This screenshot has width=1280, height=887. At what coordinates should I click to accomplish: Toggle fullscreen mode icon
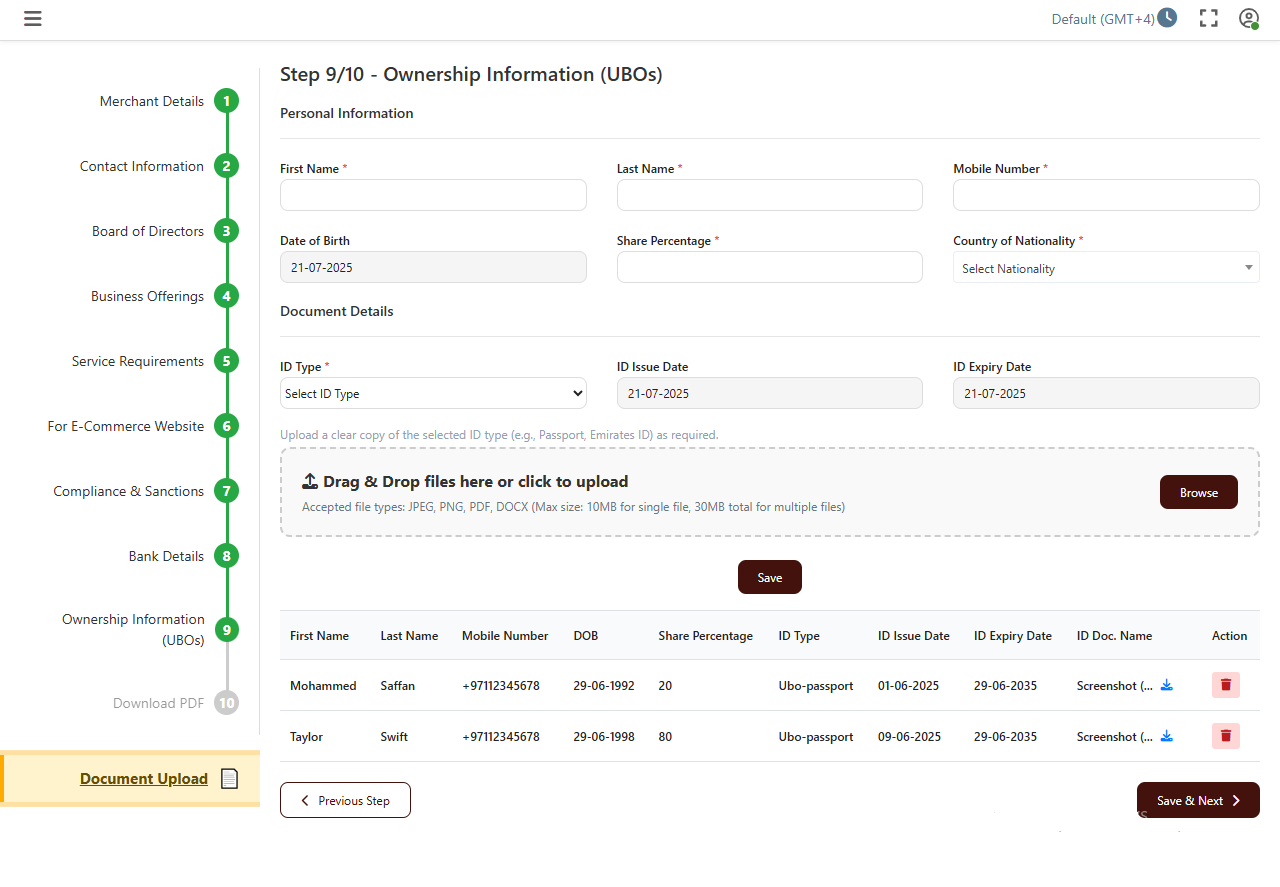click(x=1209, y=18)
